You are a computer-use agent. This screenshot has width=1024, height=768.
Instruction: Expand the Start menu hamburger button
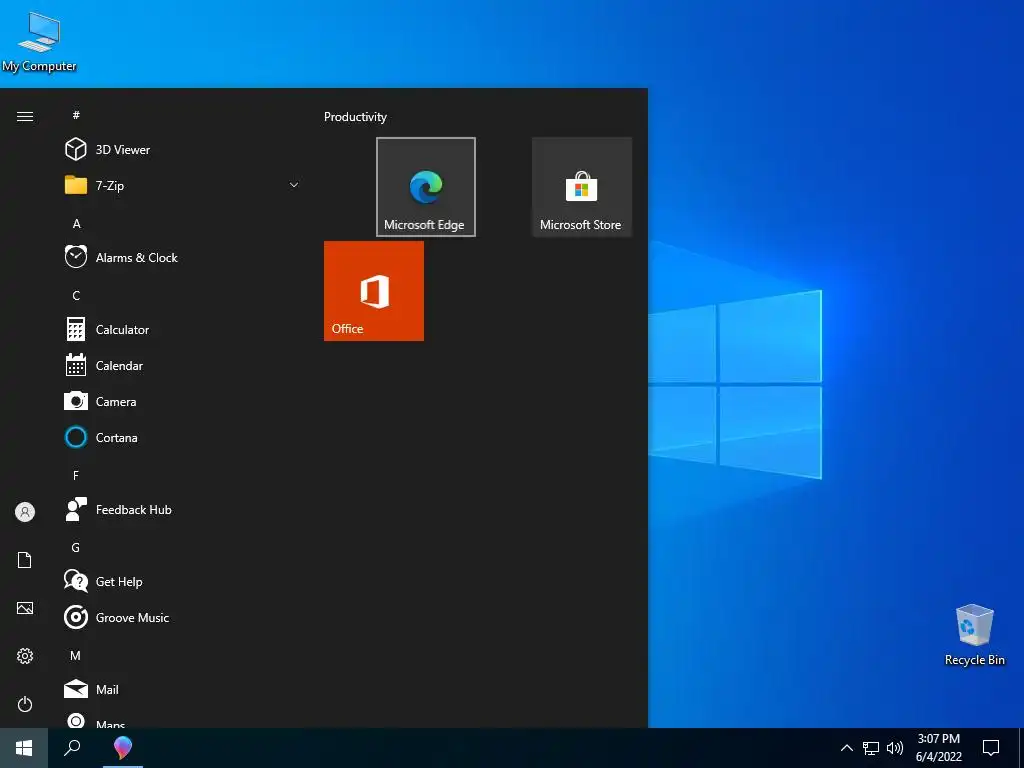point(25,116)
